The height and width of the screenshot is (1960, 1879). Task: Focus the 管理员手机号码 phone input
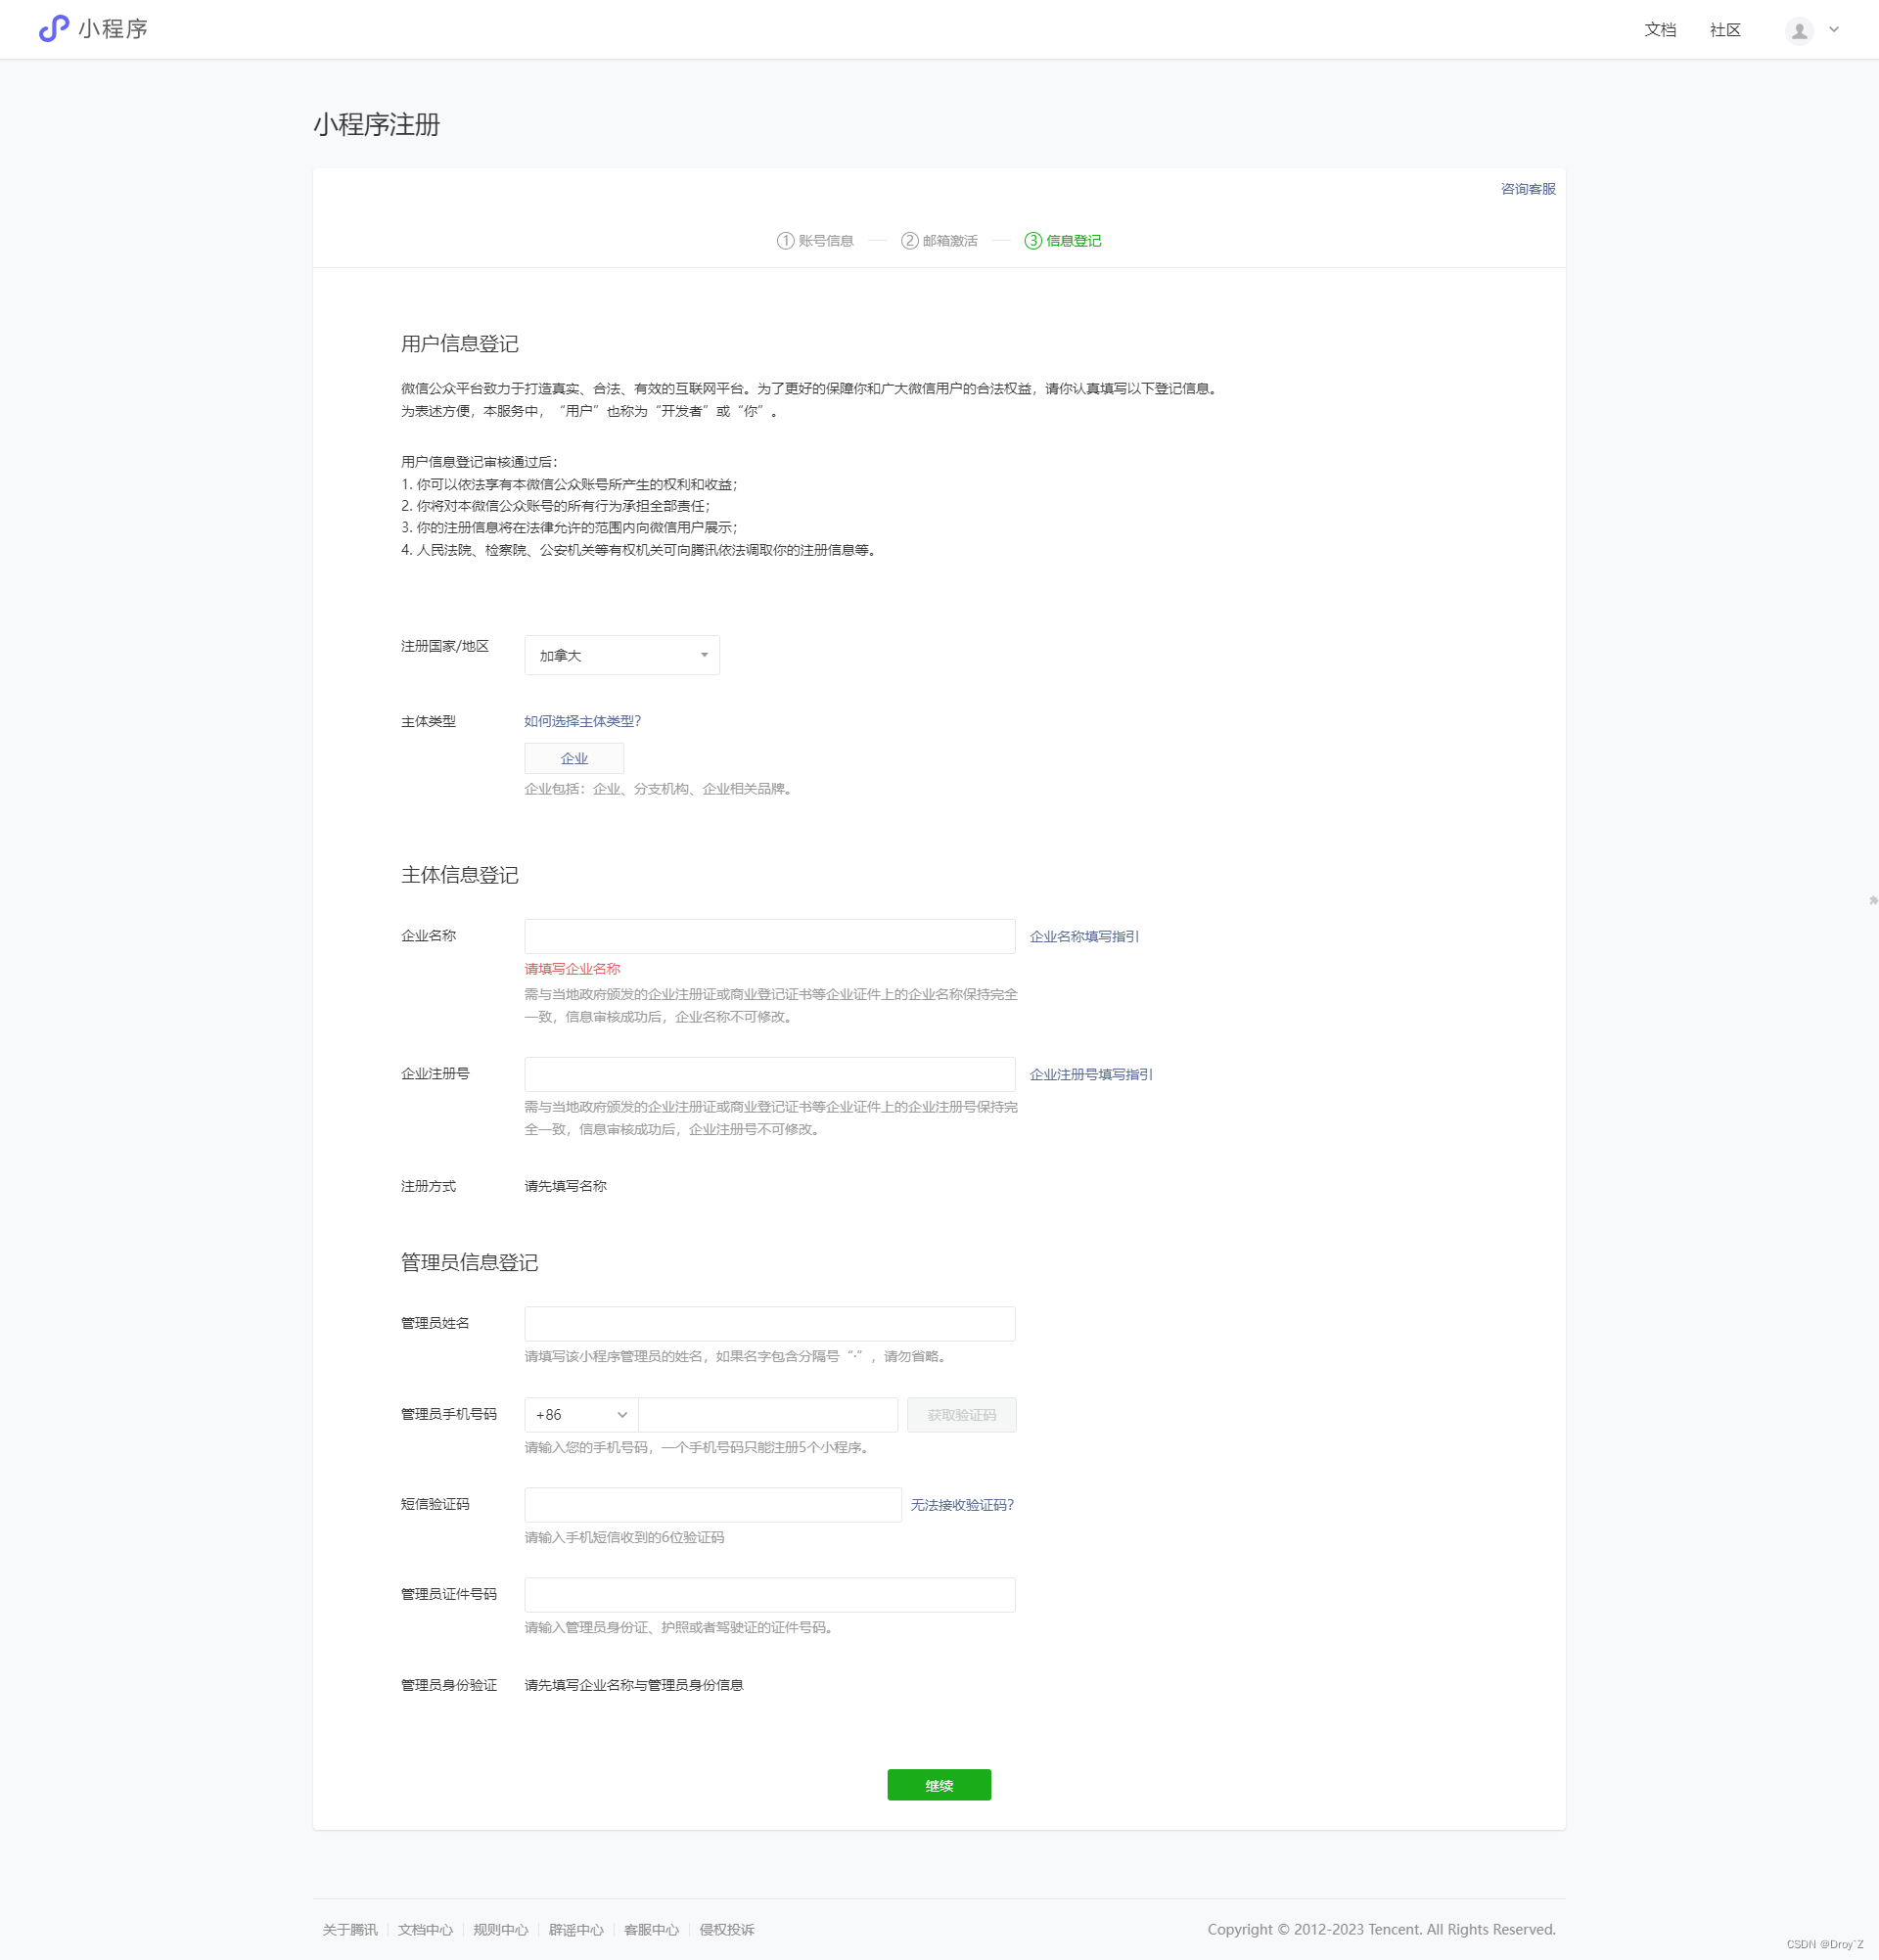[x=768, y=1414]
